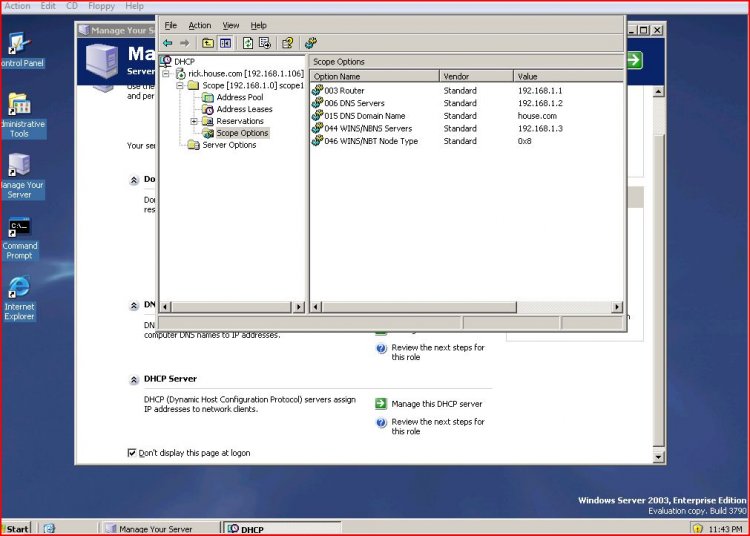The image size is (750, 536).
Task: Select the DHCP root node icon
Action: pos(166,61)
